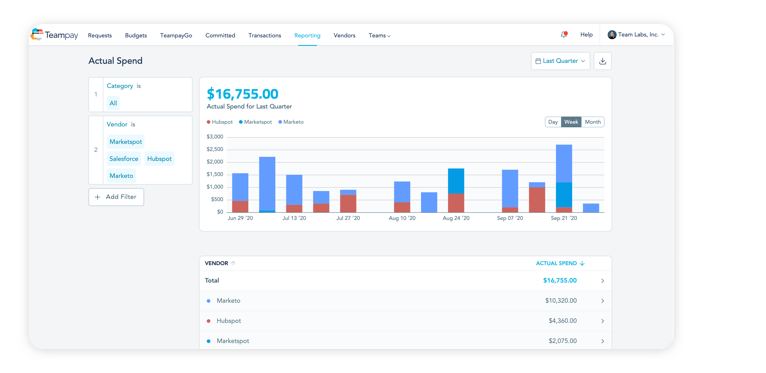Select the Week chart view
Screen dimensions: 766x373
click(571, 122)
